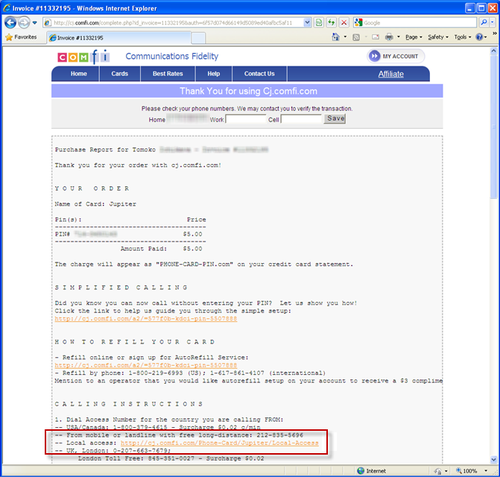Click the MY ACCOUNT button
Screen dimensions: 500x477
tap(395, 56)
